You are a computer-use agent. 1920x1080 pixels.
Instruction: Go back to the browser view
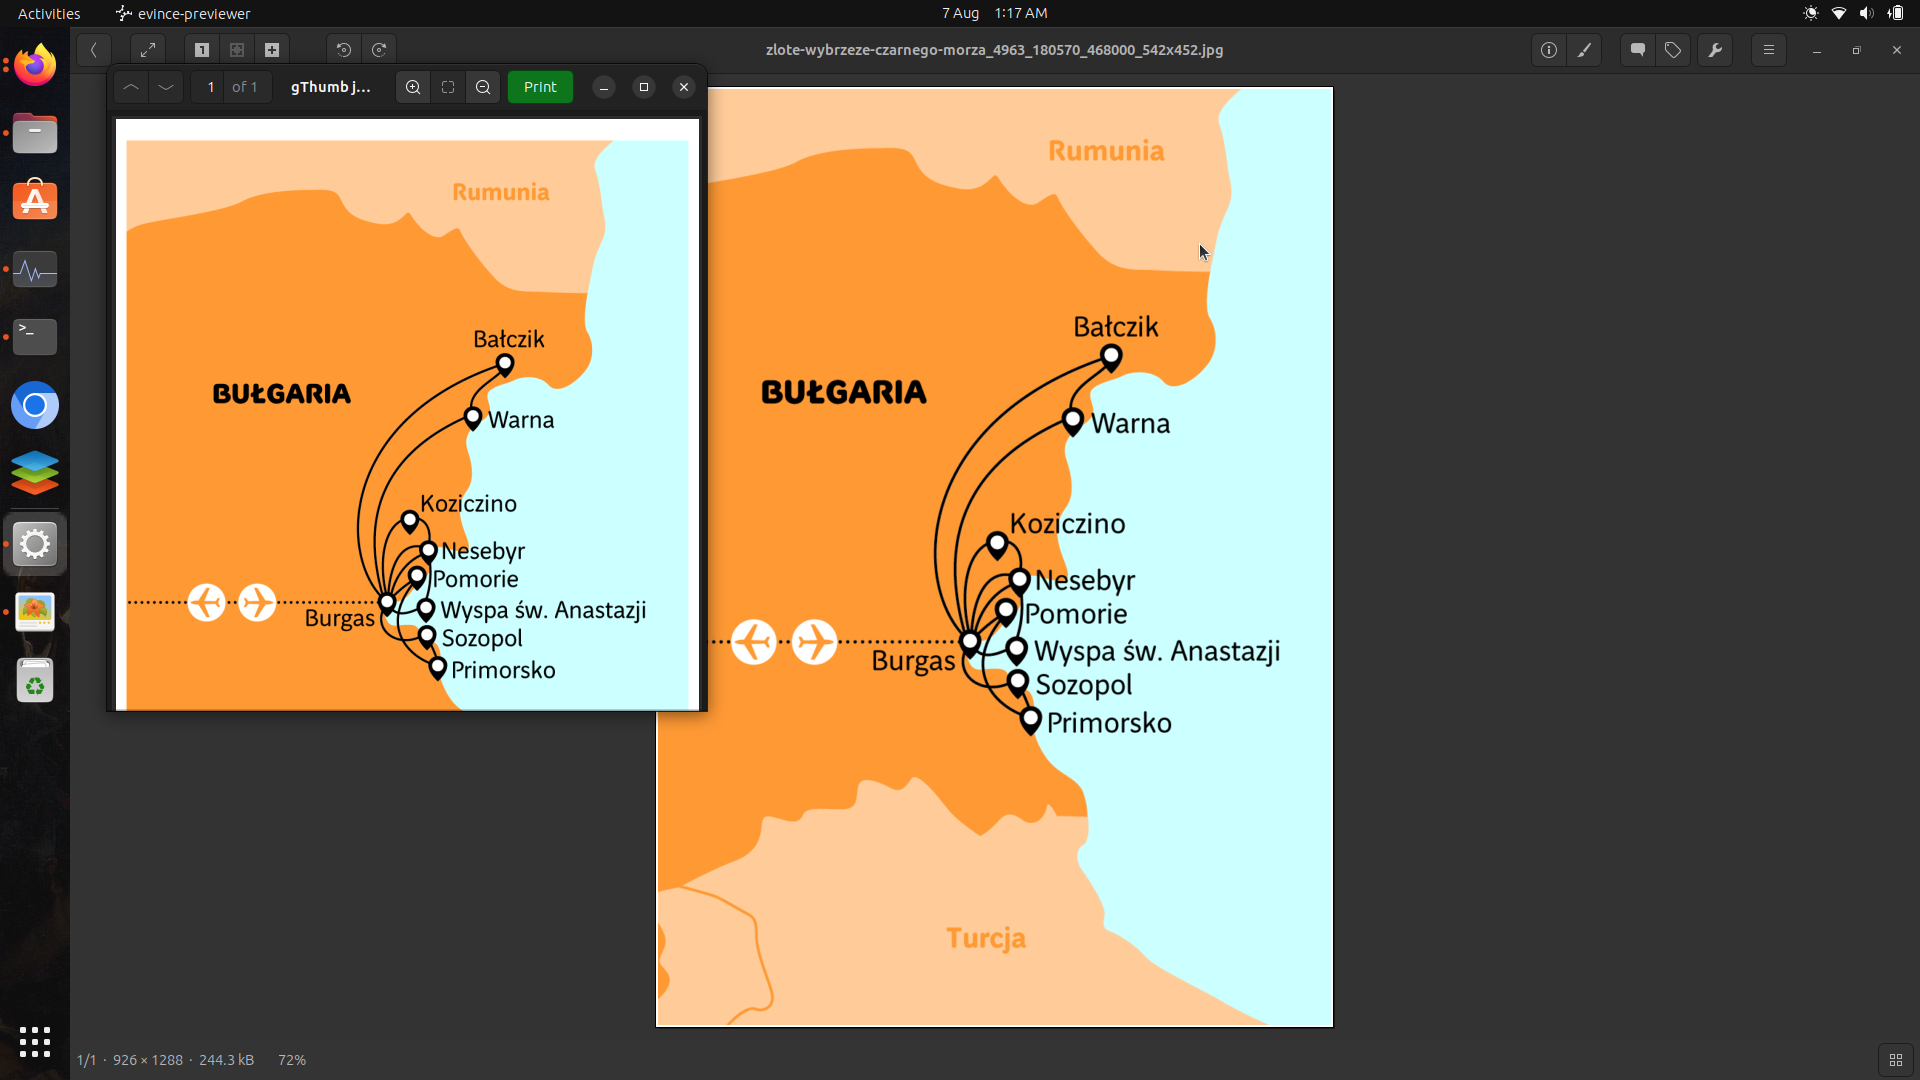tap(93, 50)
